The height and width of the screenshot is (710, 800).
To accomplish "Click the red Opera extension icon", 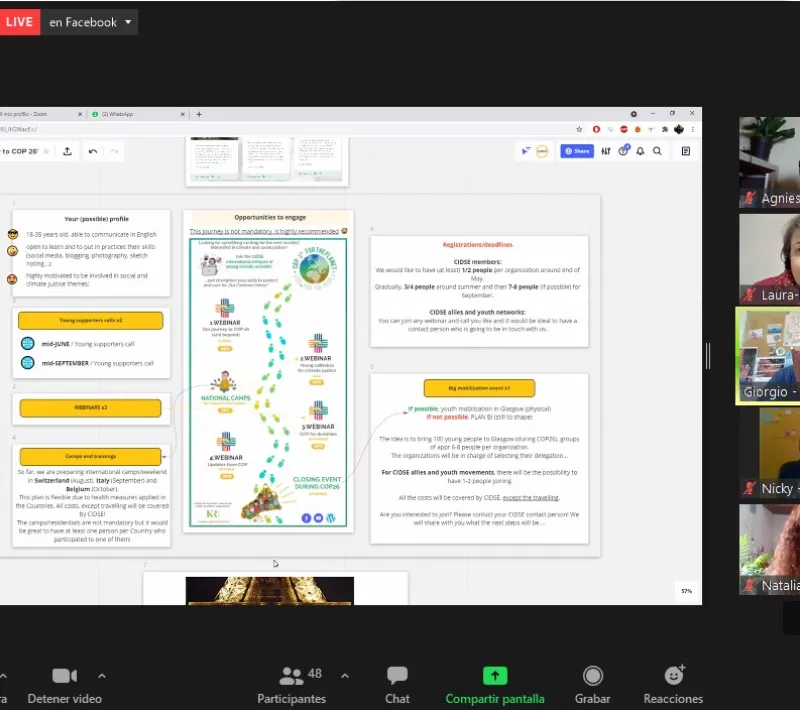I will 596,129.
